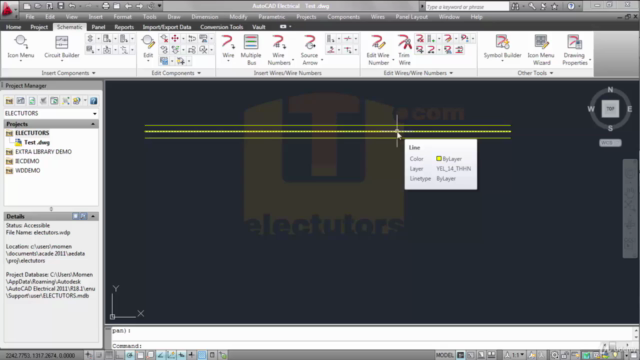
Task: Open the Components menu
Action: pyautogui.click(x=344, y=17)
